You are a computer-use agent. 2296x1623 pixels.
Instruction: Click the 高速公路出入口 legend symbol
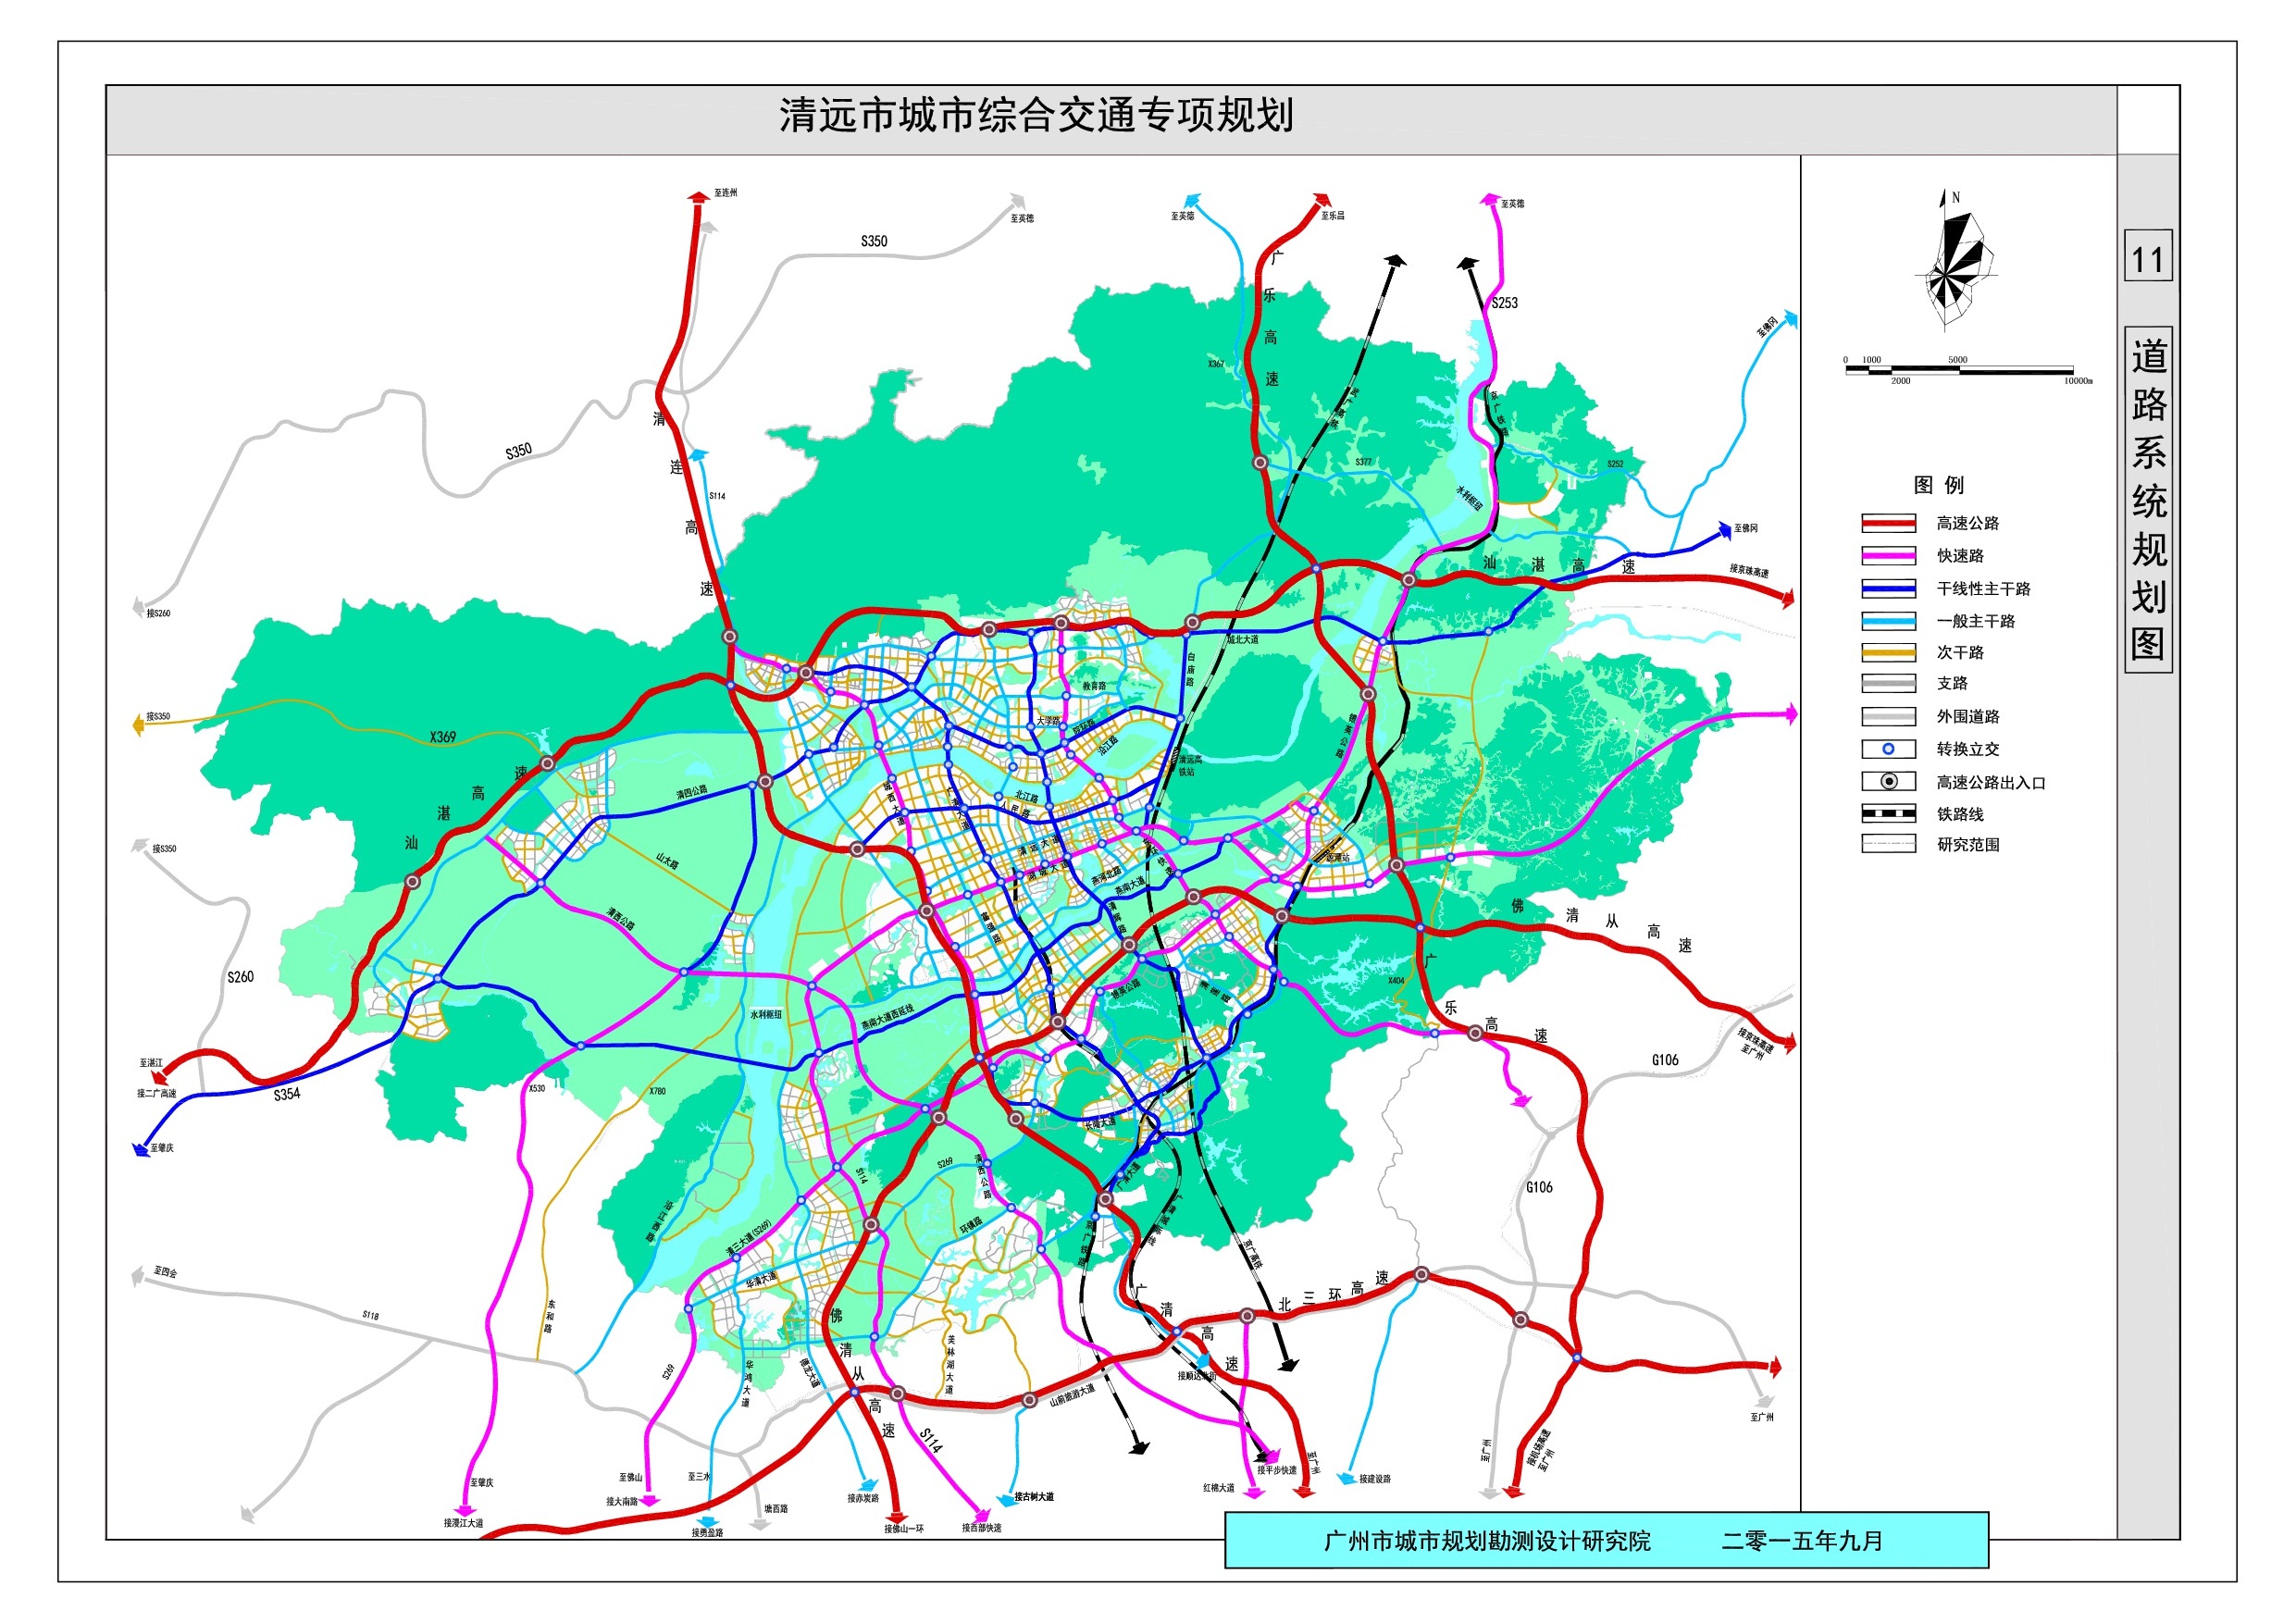click(1888, 782)
